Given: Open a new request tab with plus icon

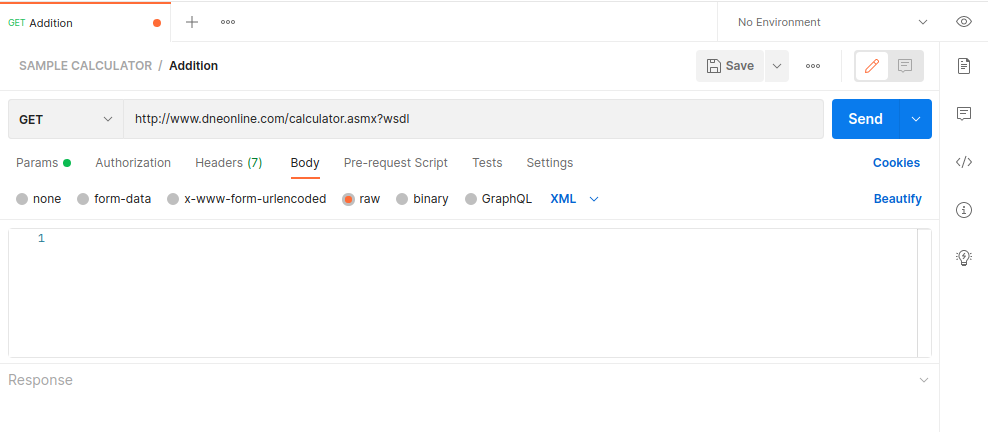Looking at the screenshot, I should pos(192,22).
